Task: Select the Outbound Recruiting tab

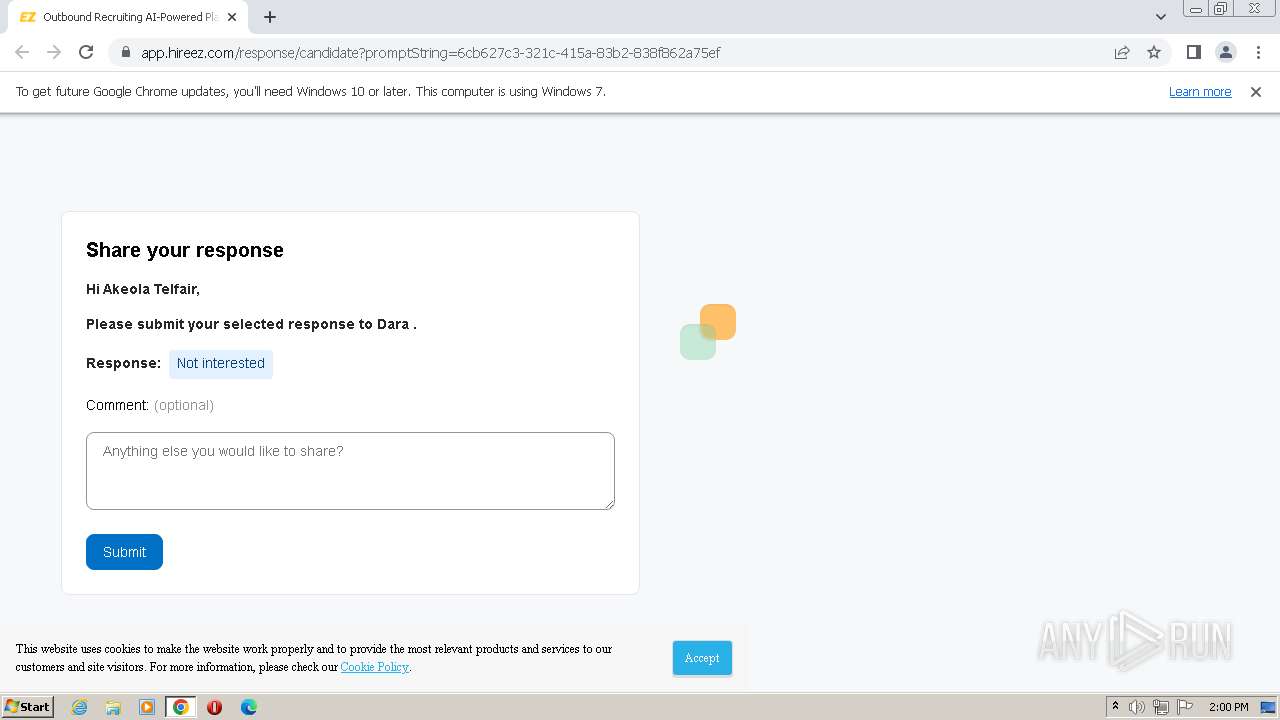Action: tap(126, 17)
